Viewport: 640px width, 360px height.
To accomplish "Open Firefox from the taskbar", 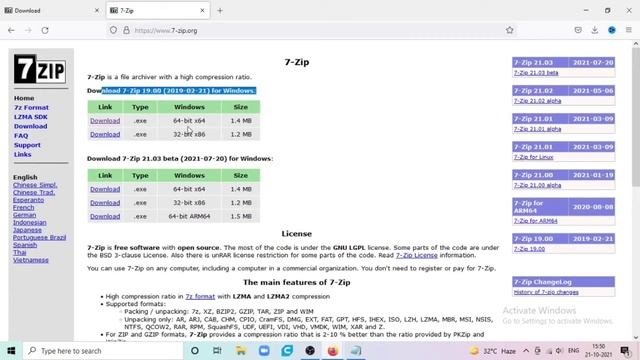I will [x=333, y=351].
